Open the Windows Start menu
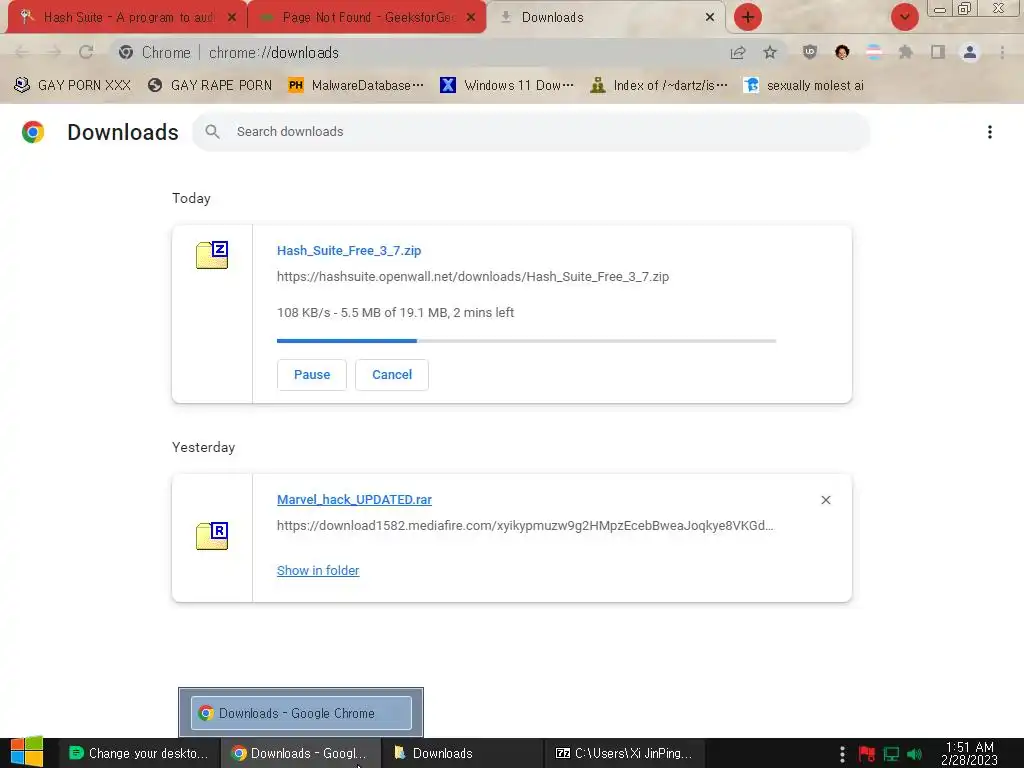Screen dimensions: 1024x768 tap(27, 753)
